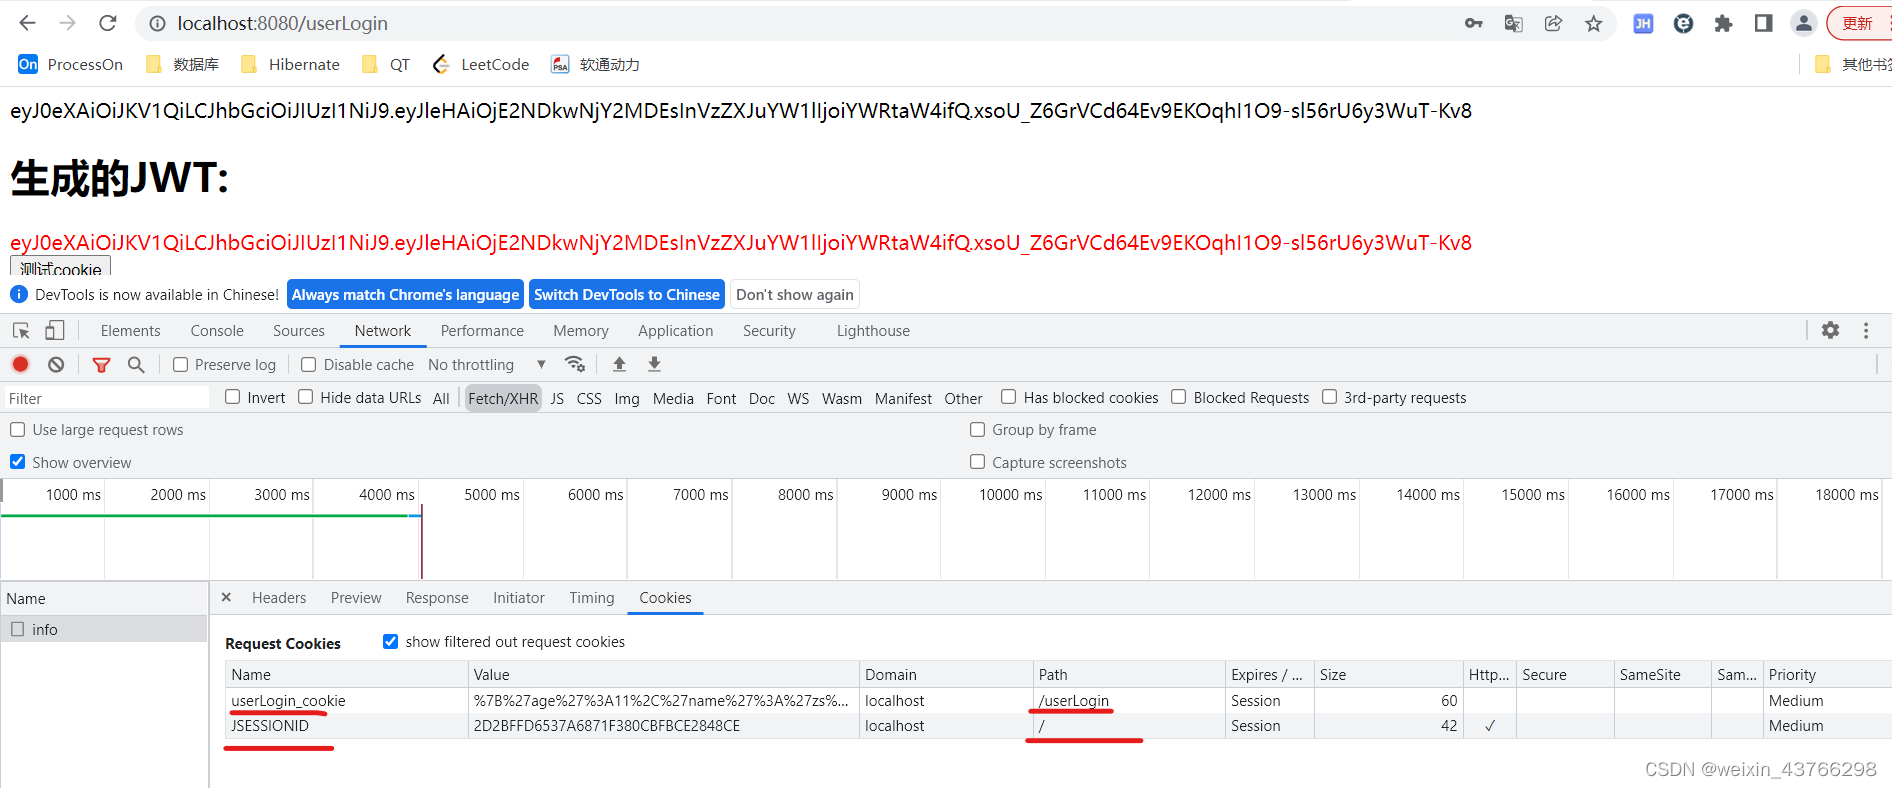Uncheck show filtered out request cookies
Screen dimensions: 1892x788
tap(391, 642)
